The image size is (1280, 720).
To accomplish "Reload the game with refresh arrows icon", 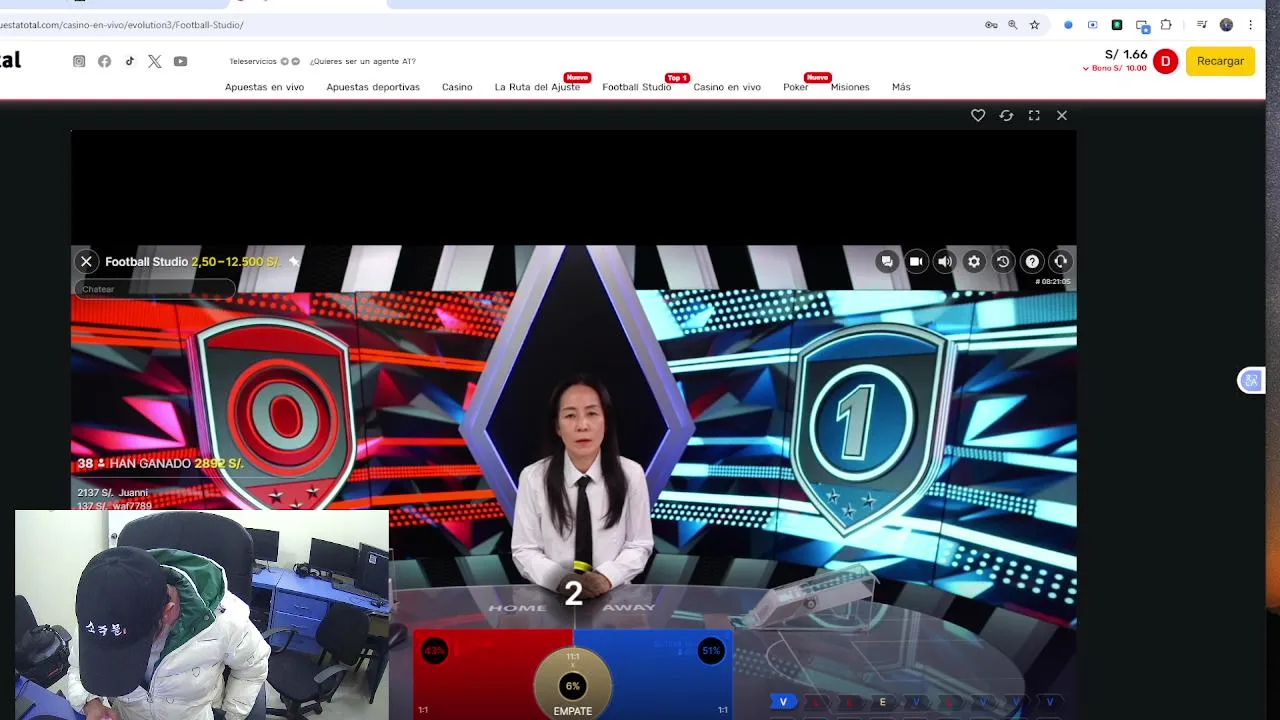I will tap(1006, 115).
